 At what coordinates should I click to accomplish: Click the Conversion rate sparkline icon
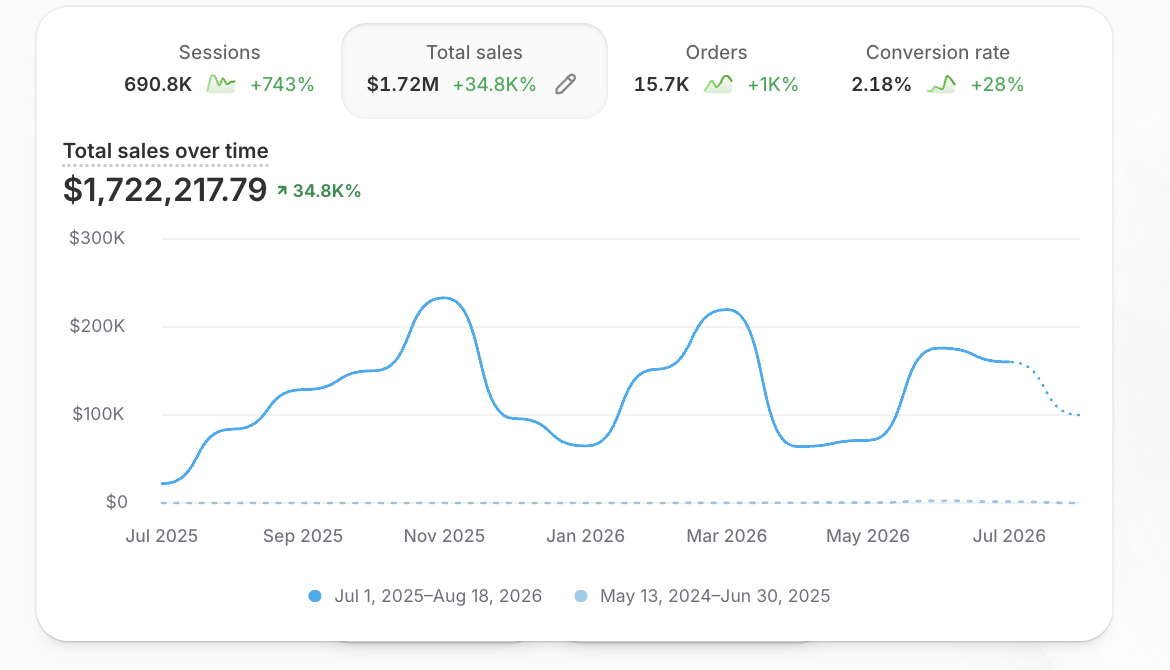(941, 84)
